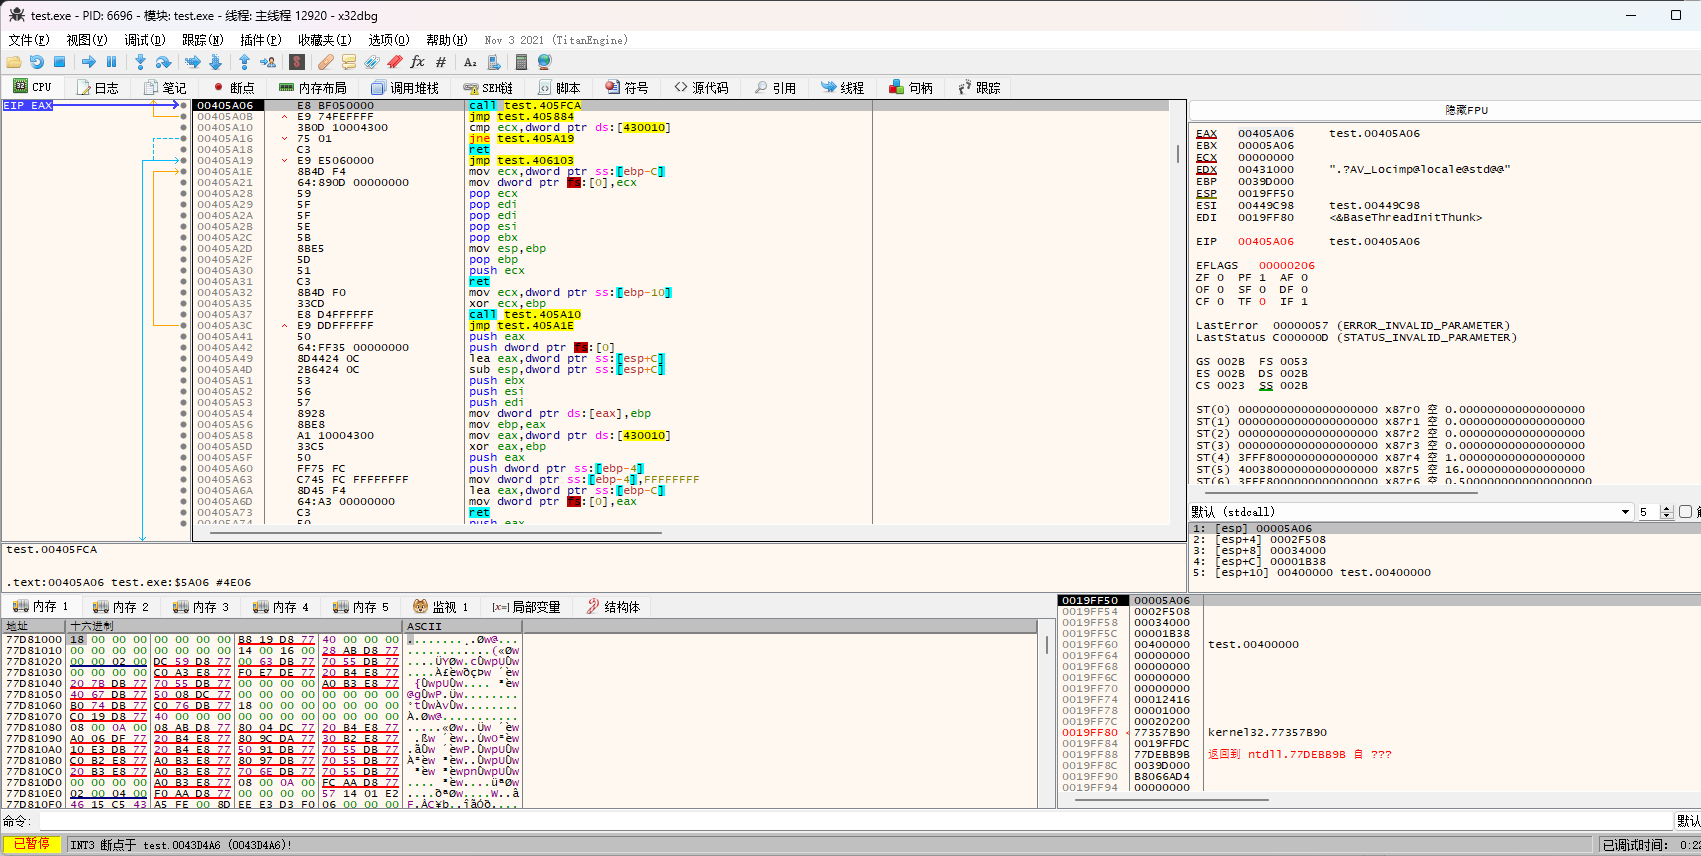Viewport: 1701px width, 856px height.
Task: Switch to the 调用堆栈 call stack tab
Action: tap(405, 88)
